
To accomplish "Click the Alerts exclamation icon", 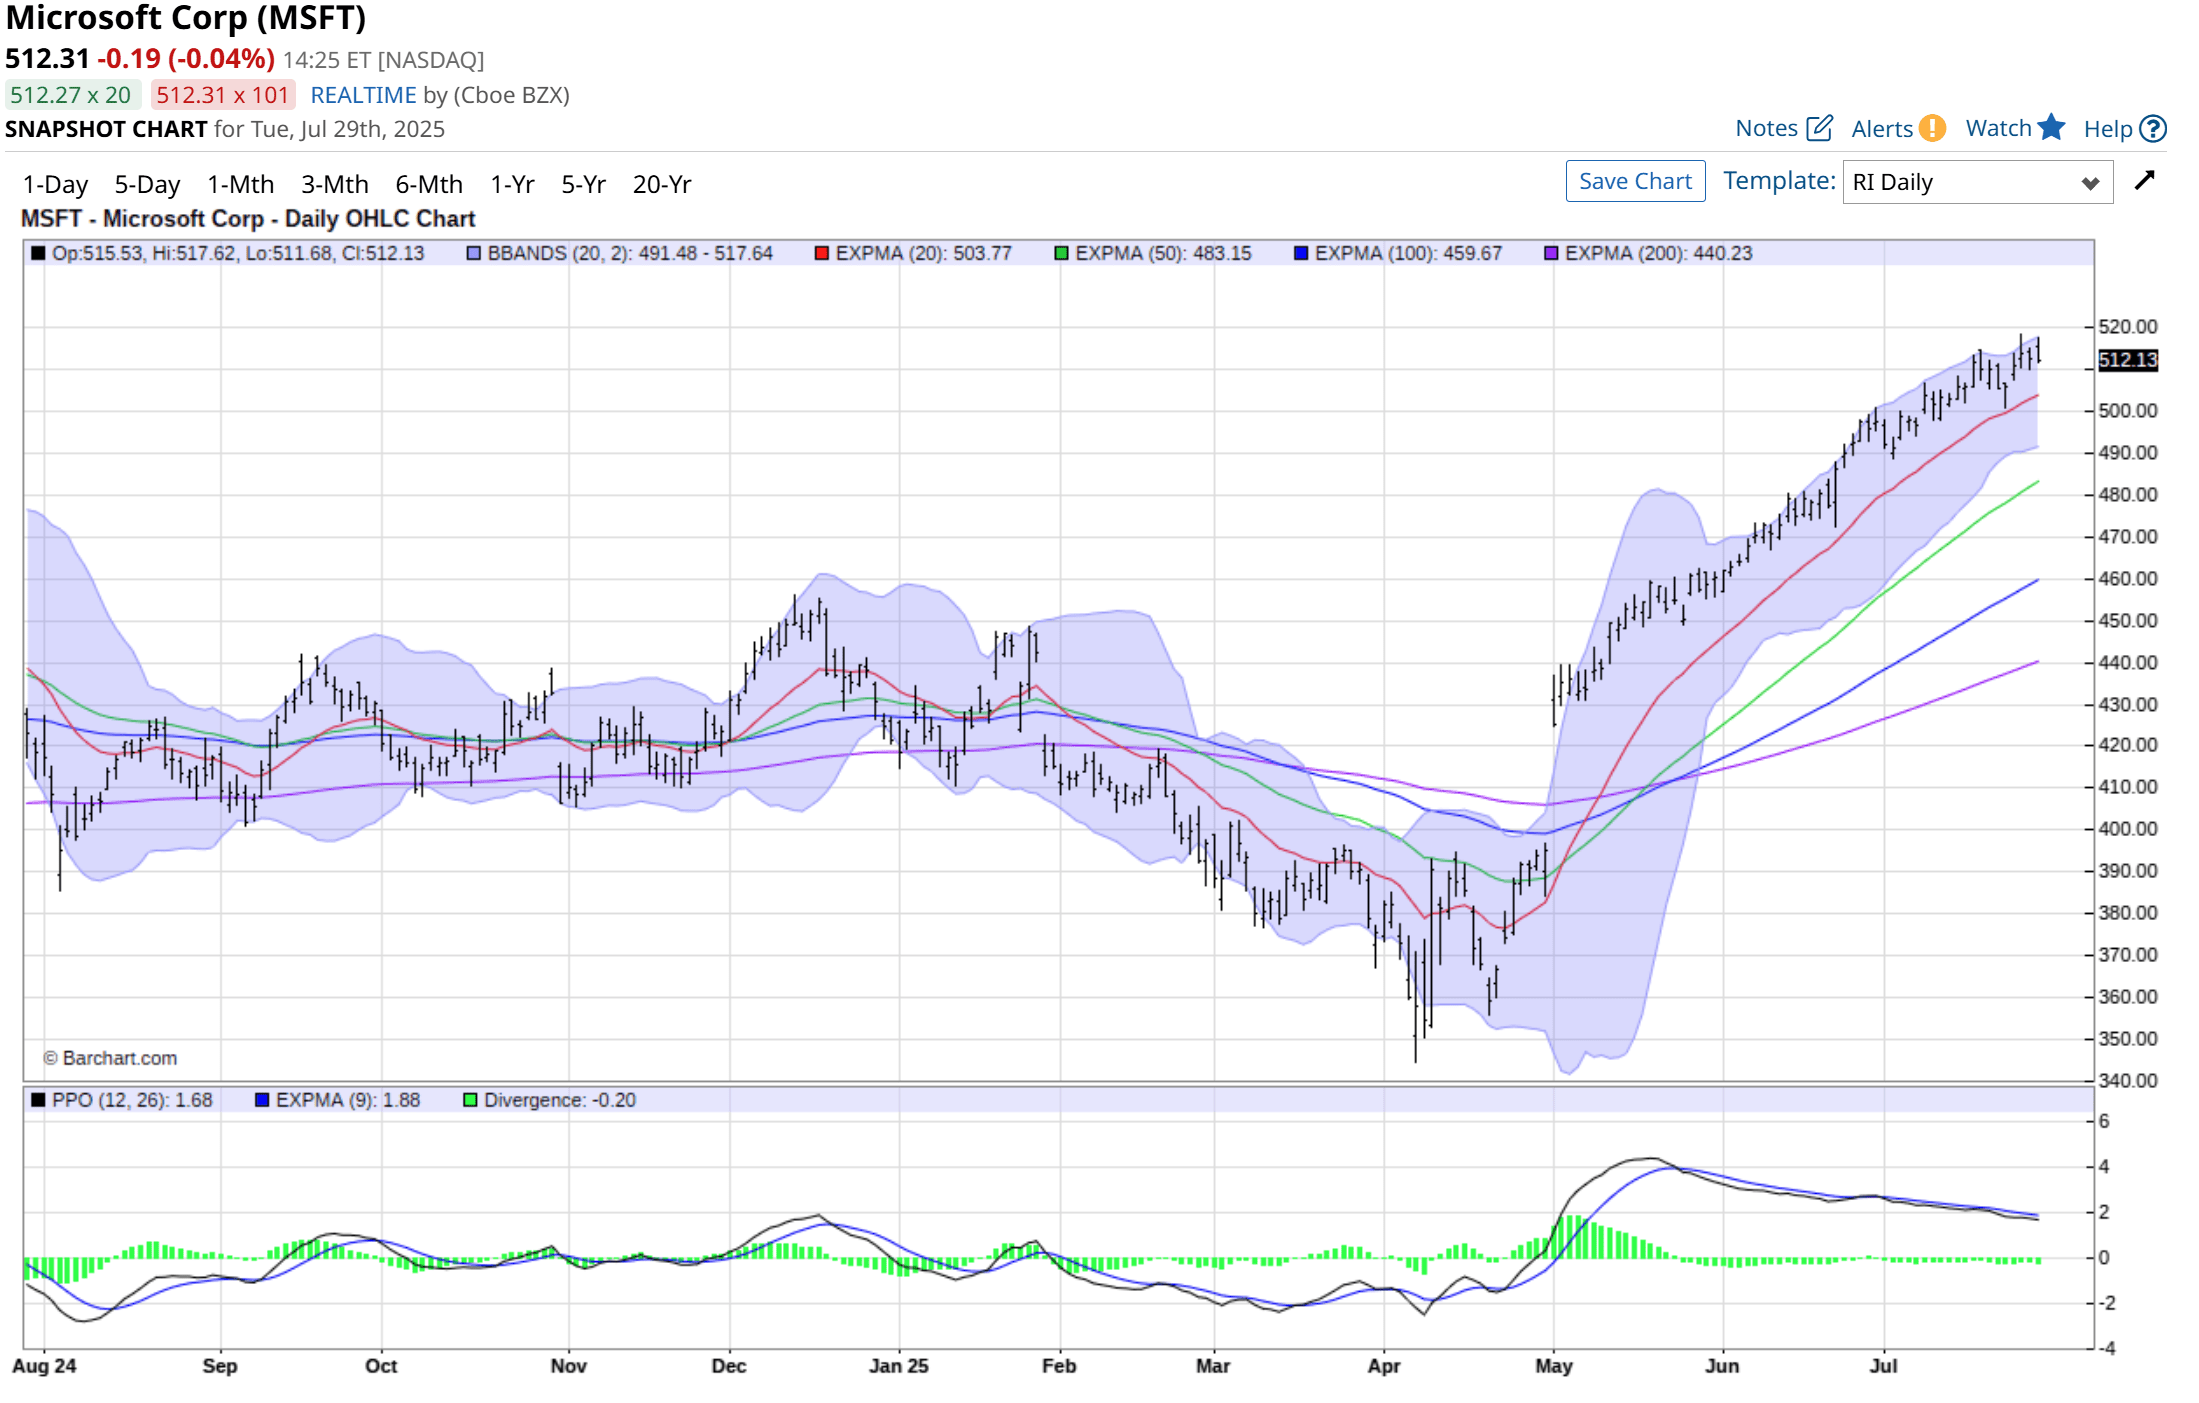I will (1932, 128).
